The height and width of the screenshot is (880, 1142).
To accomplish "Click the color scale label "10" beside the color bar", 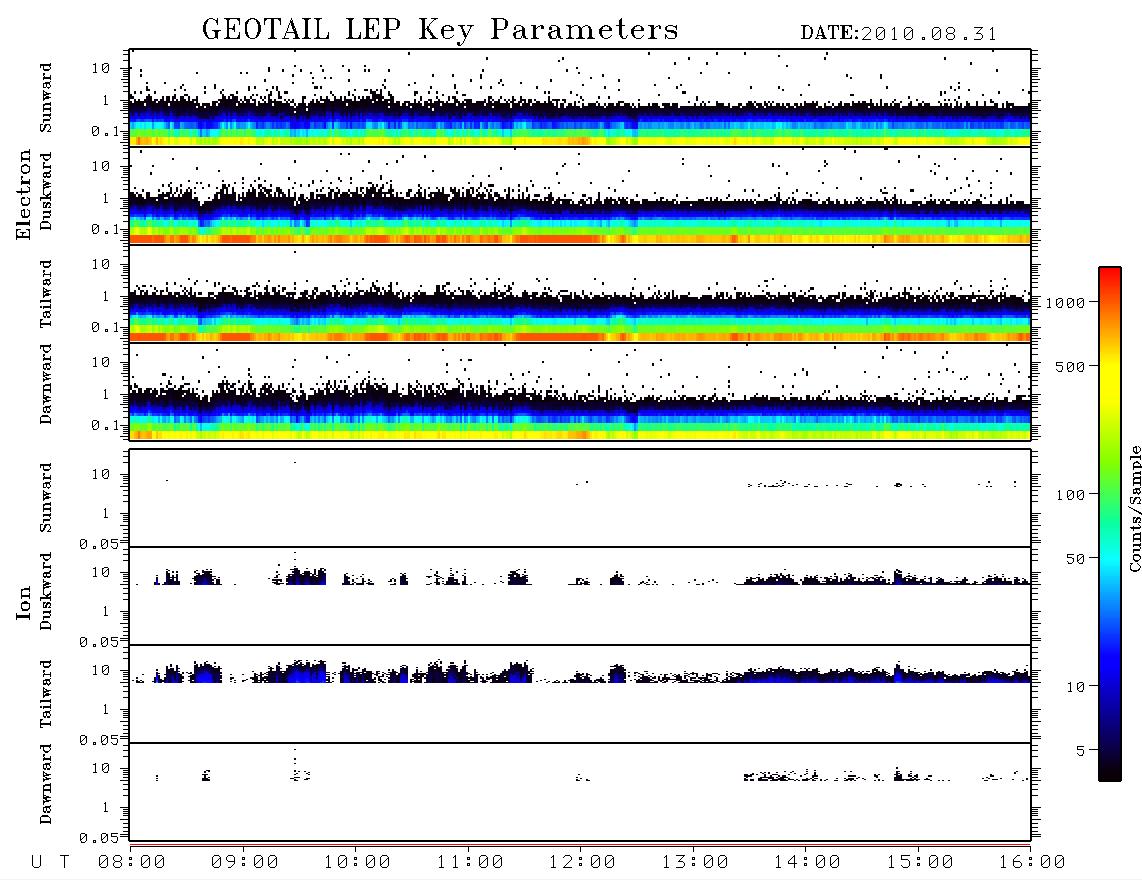I will click(x=1075, y=687).
